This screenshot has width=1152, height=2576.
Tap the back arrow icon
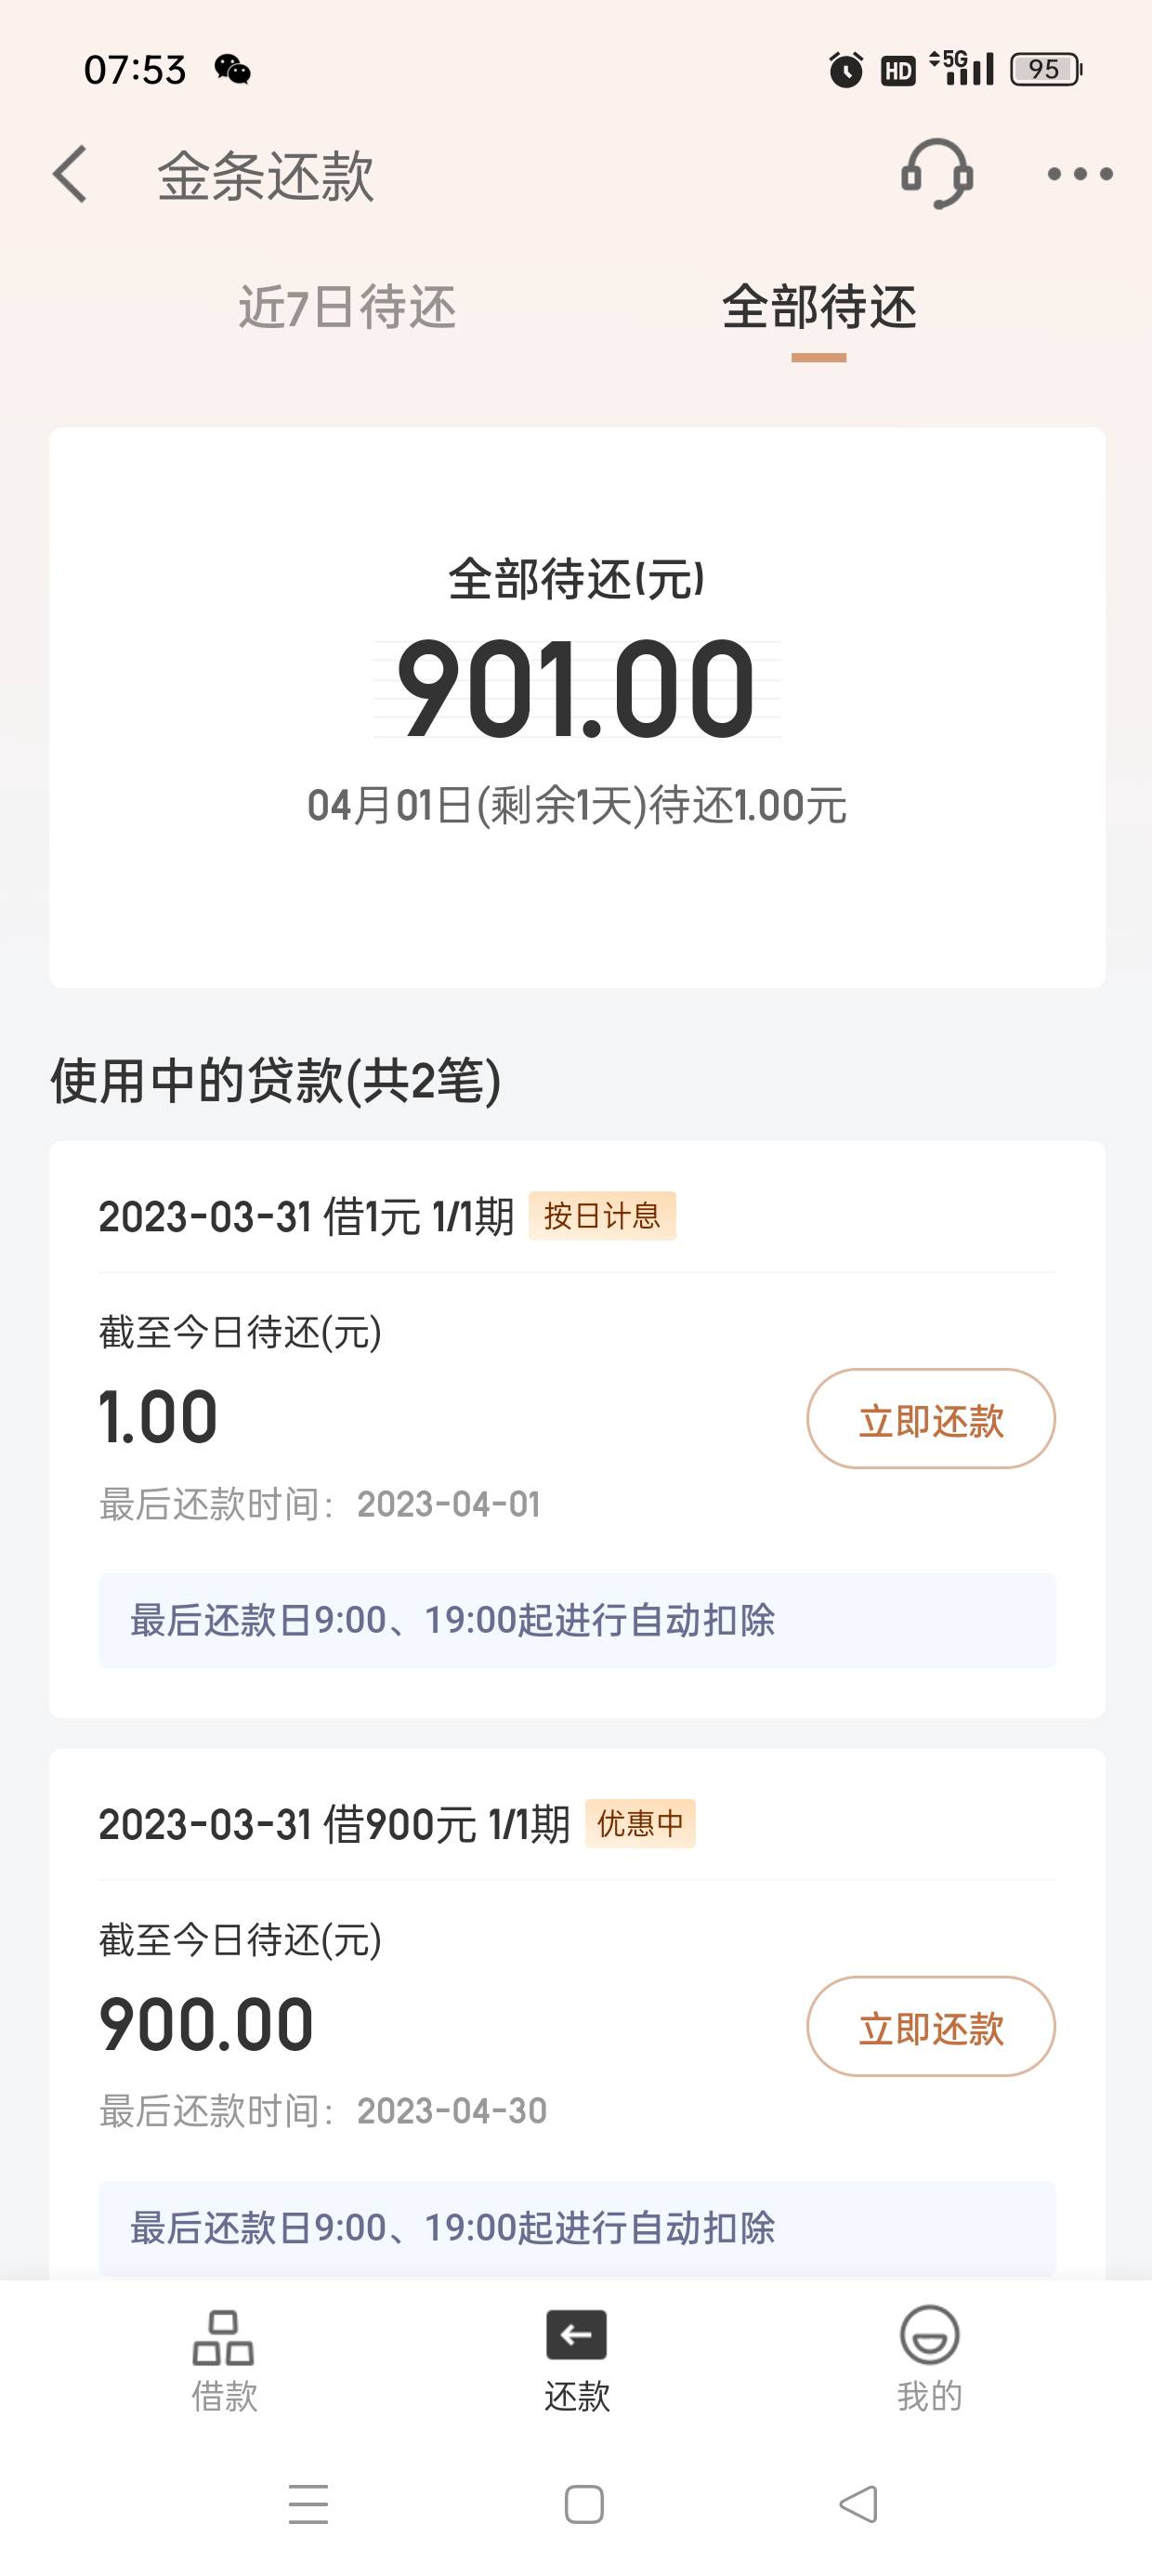click(71, 175)
